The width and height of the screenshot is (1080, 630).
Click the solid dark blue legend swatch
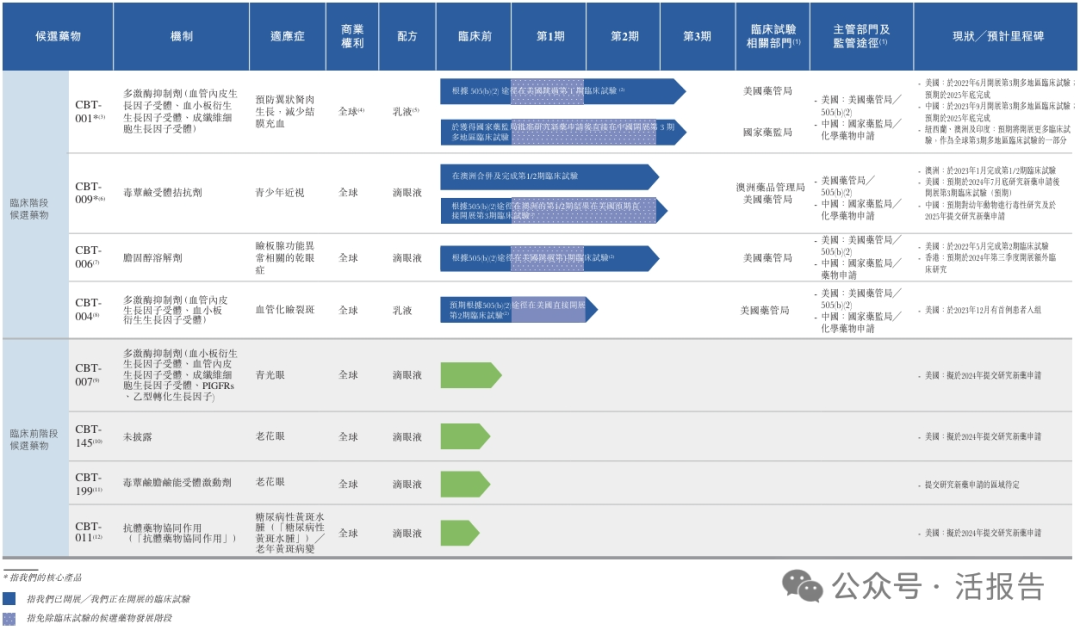pyautogui.click(x=9, y=598)
